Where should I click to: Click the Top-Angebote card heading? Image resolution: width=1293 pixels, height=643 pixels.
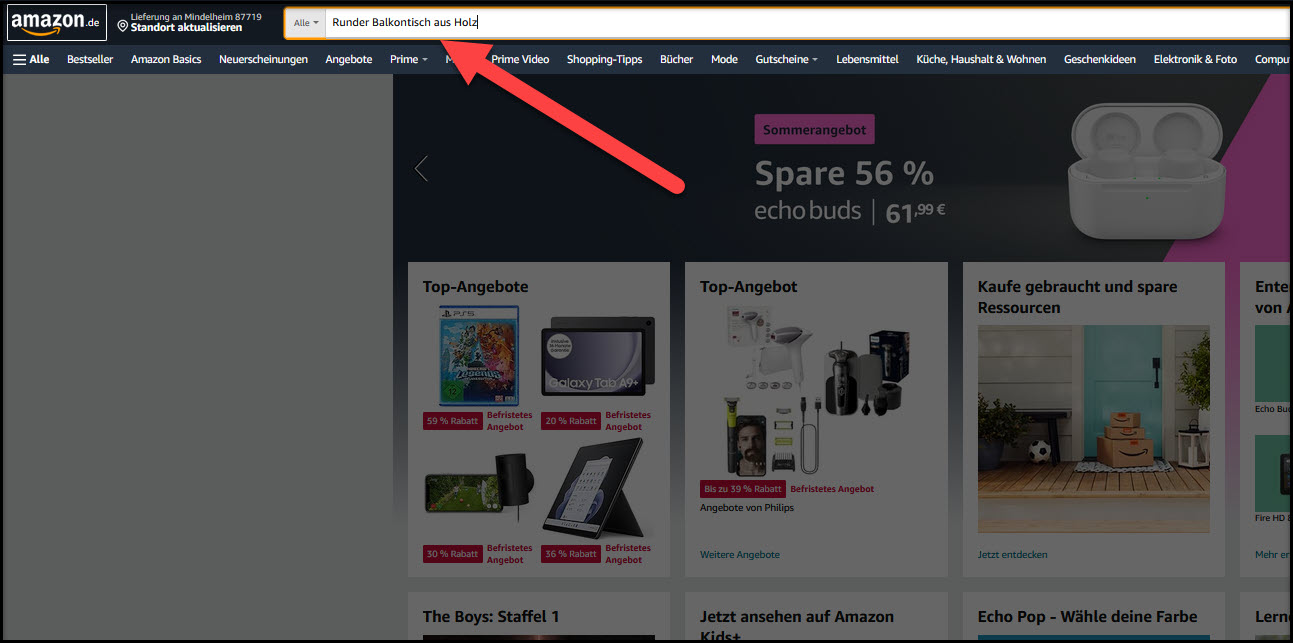(475, 287)
